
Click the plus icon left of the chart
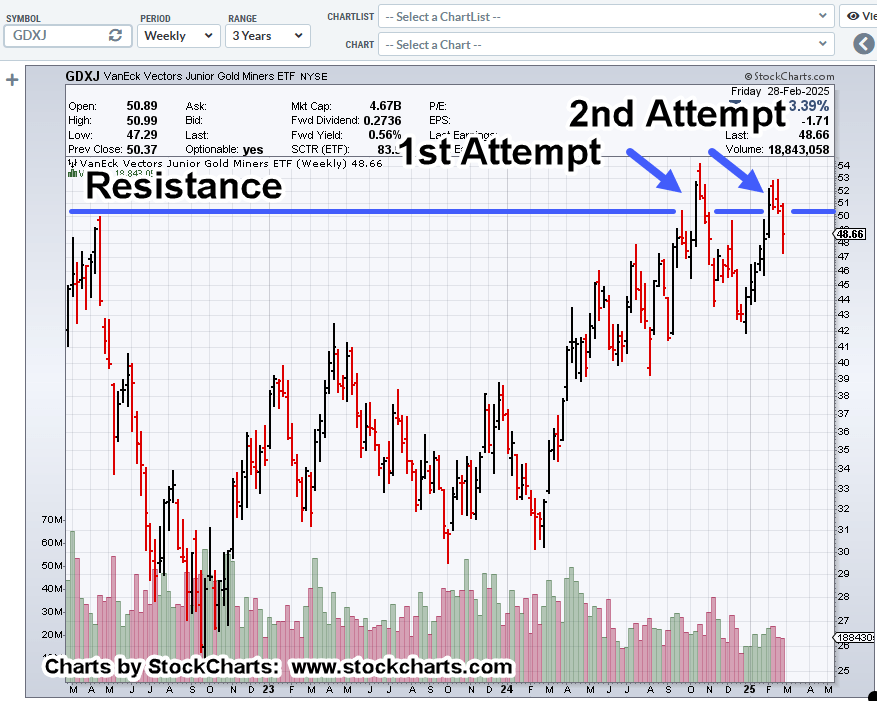(x=12, y=80)
